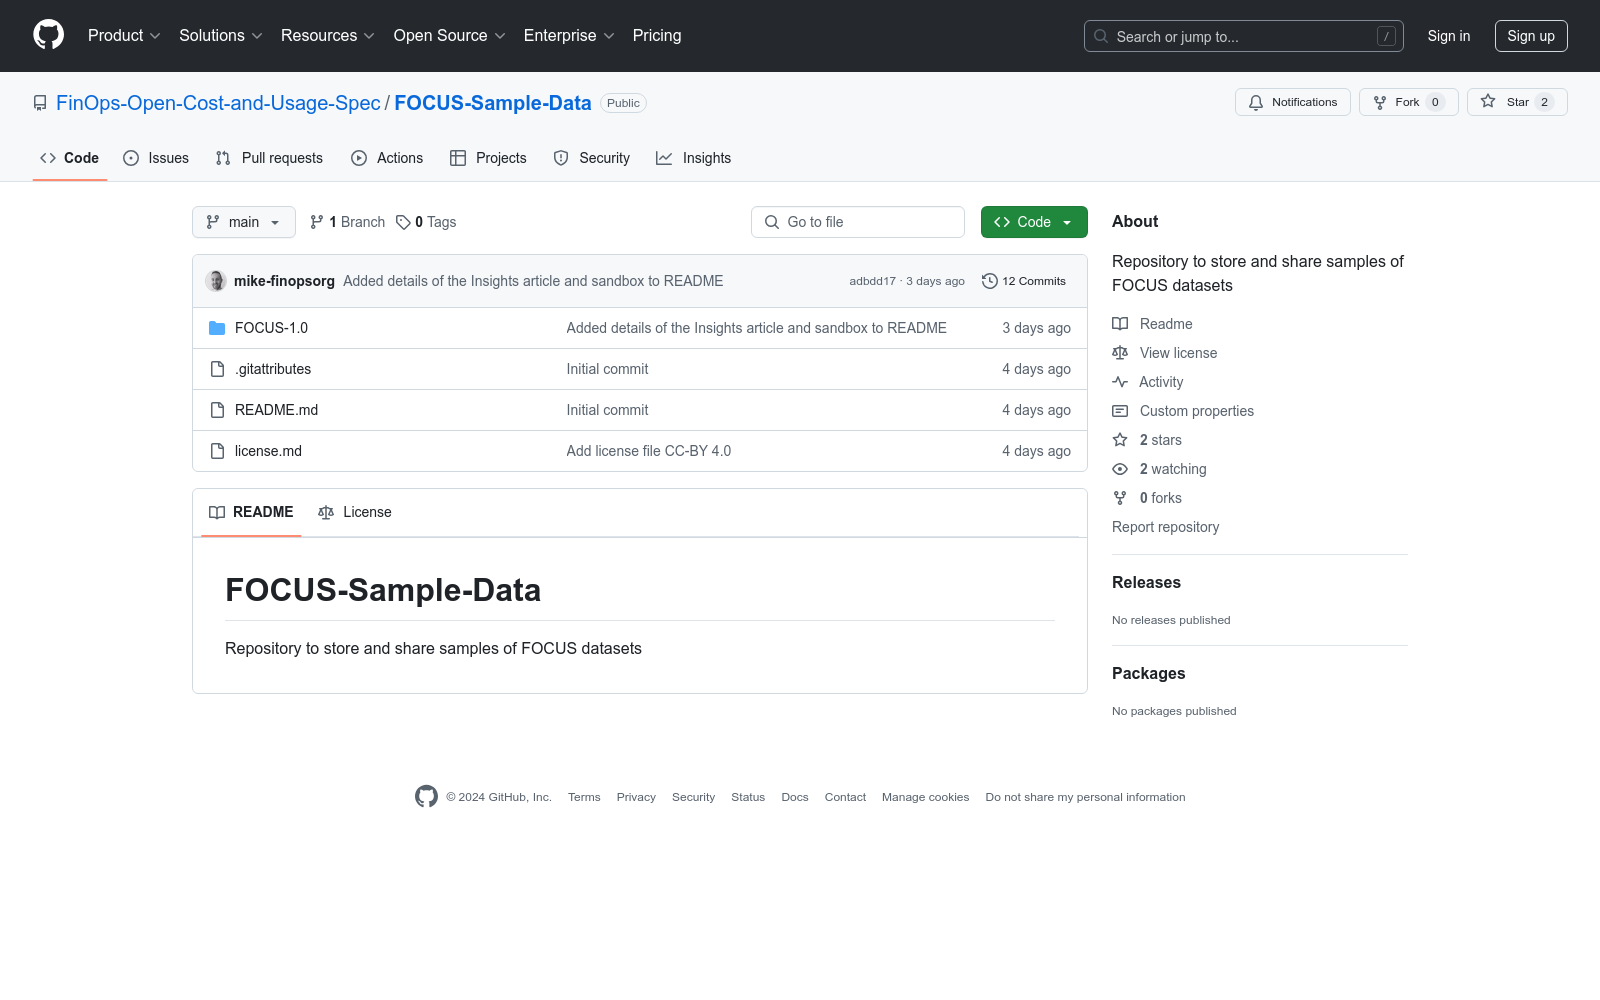
Task: Switch to the Security tab
Action: [x=592, y=158]
